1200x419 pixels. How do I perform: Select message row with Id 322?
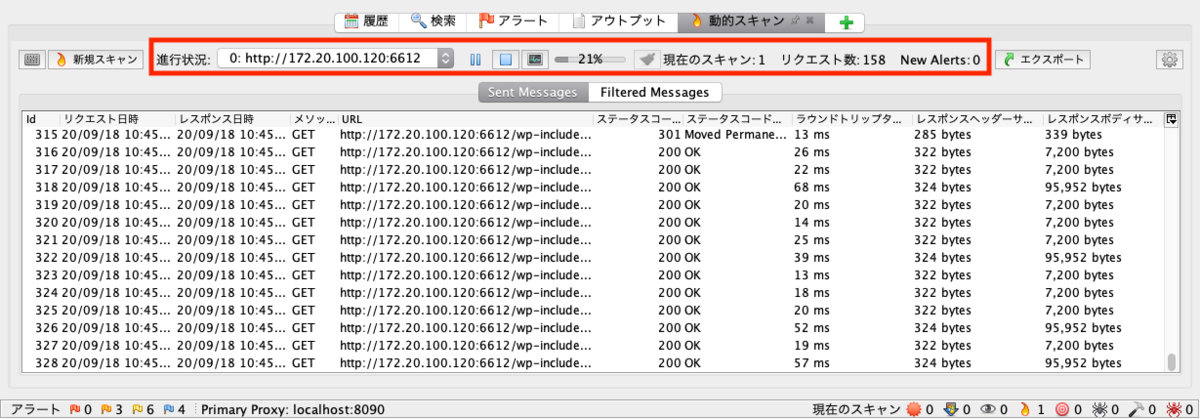(x=592, y=256)
